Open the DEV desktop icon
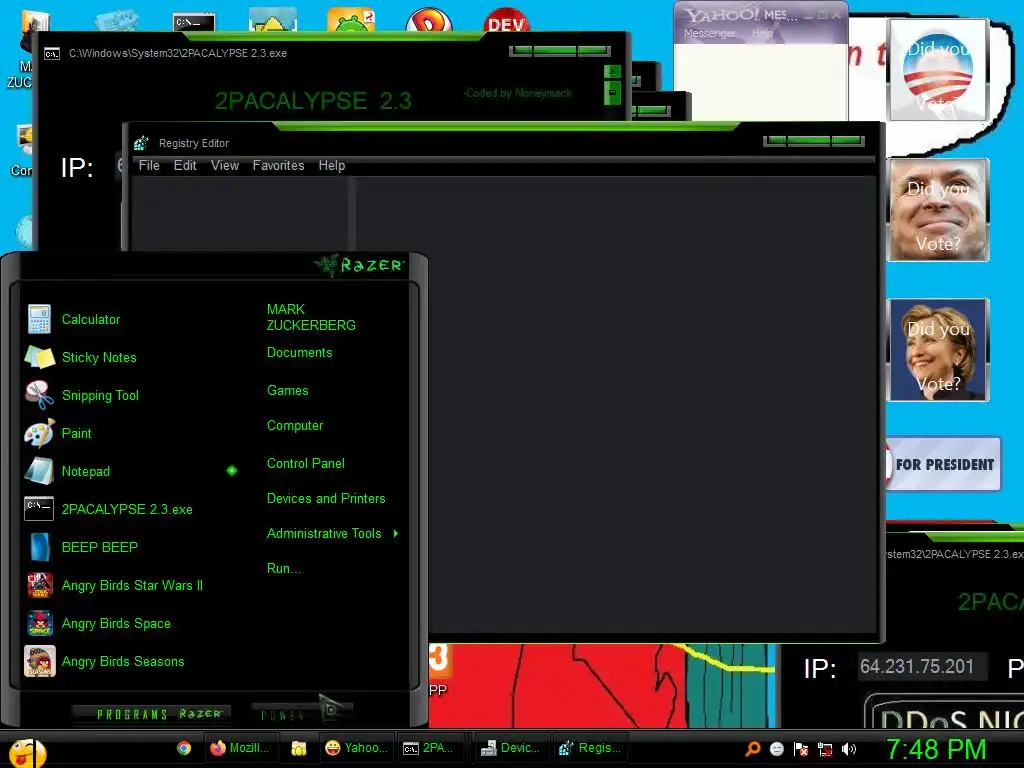The height and width of the screenshot is (768, 1024). click(507, 20)
